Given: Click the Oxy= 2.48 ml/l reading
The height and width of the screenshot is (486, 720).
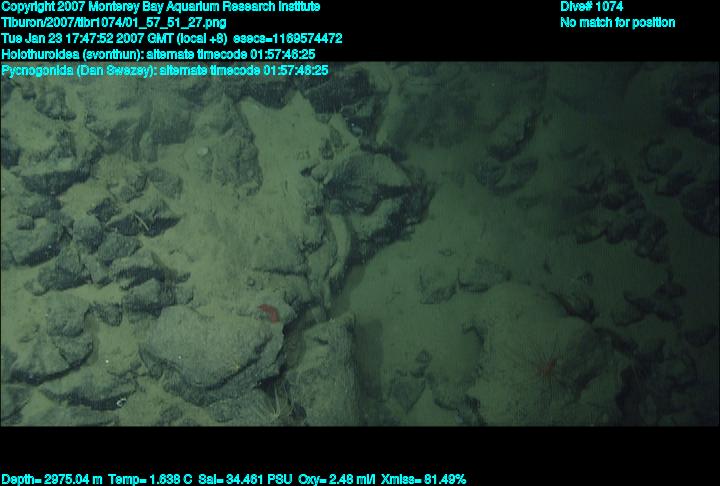Looking at the screenshot, I should (337, 480).
